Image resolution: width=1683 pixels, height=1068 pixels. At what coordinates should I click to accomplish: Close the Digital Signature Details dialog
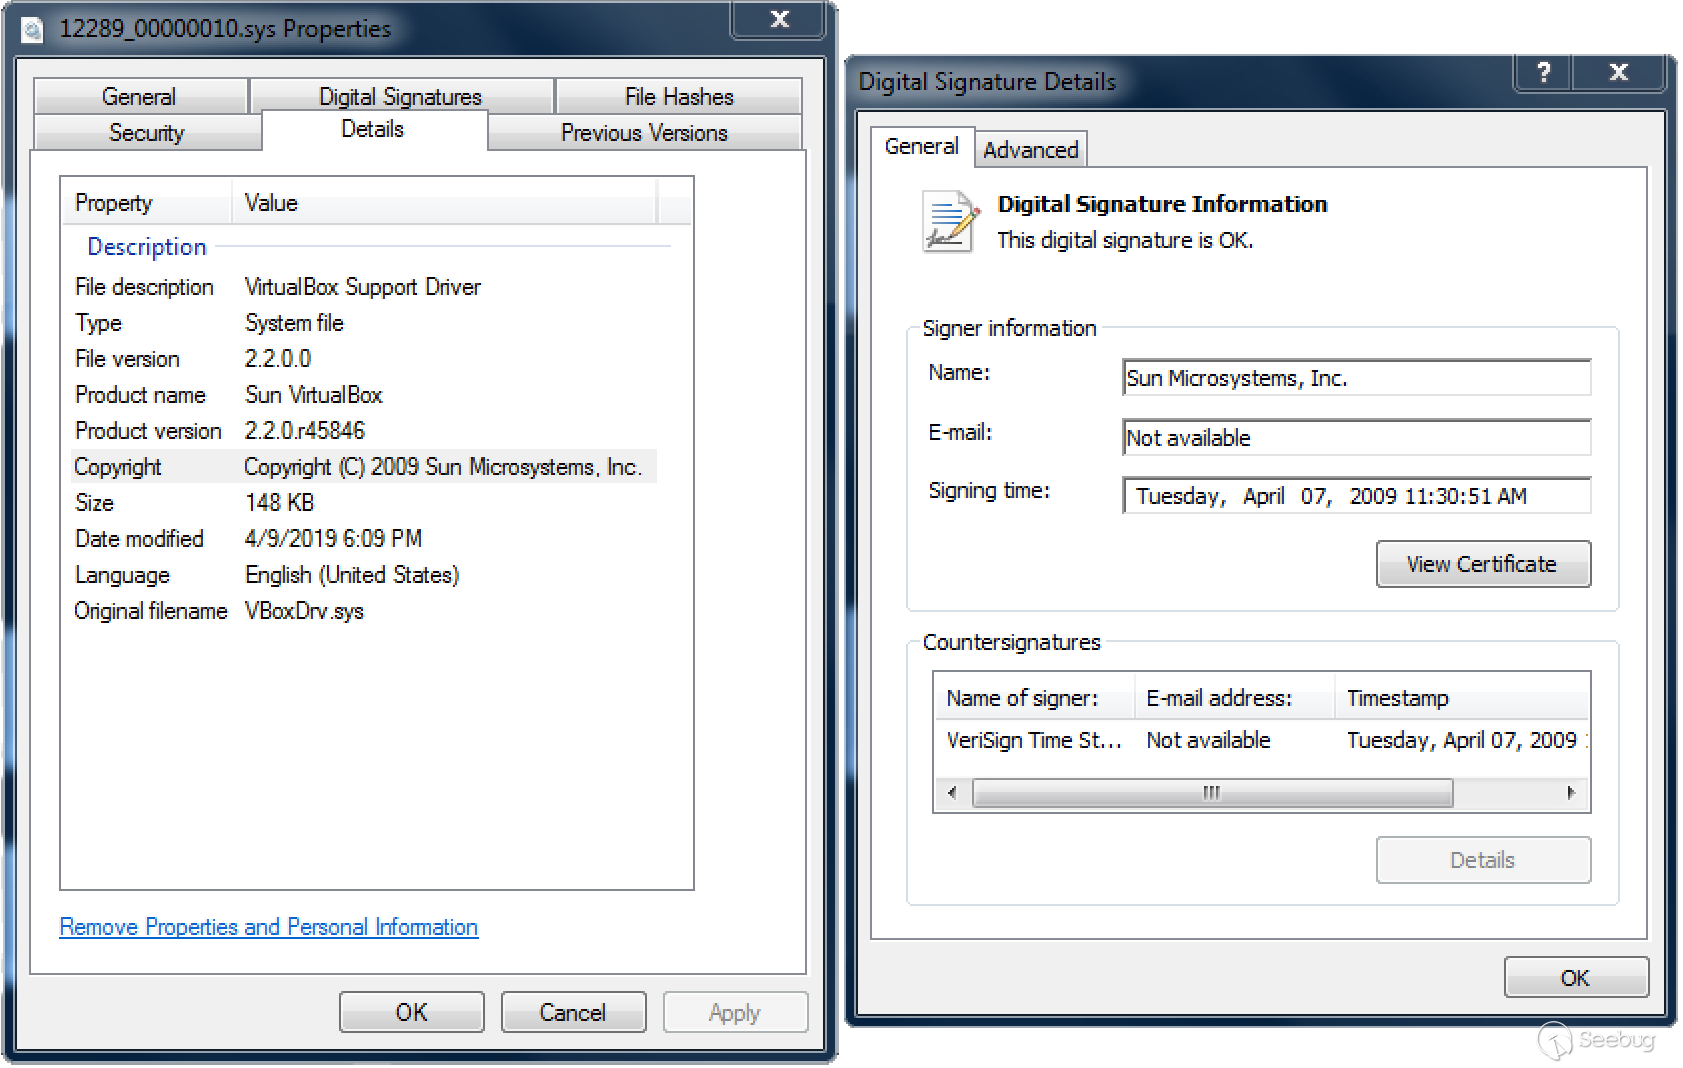pyautogui.click(x=1618, y=72)
